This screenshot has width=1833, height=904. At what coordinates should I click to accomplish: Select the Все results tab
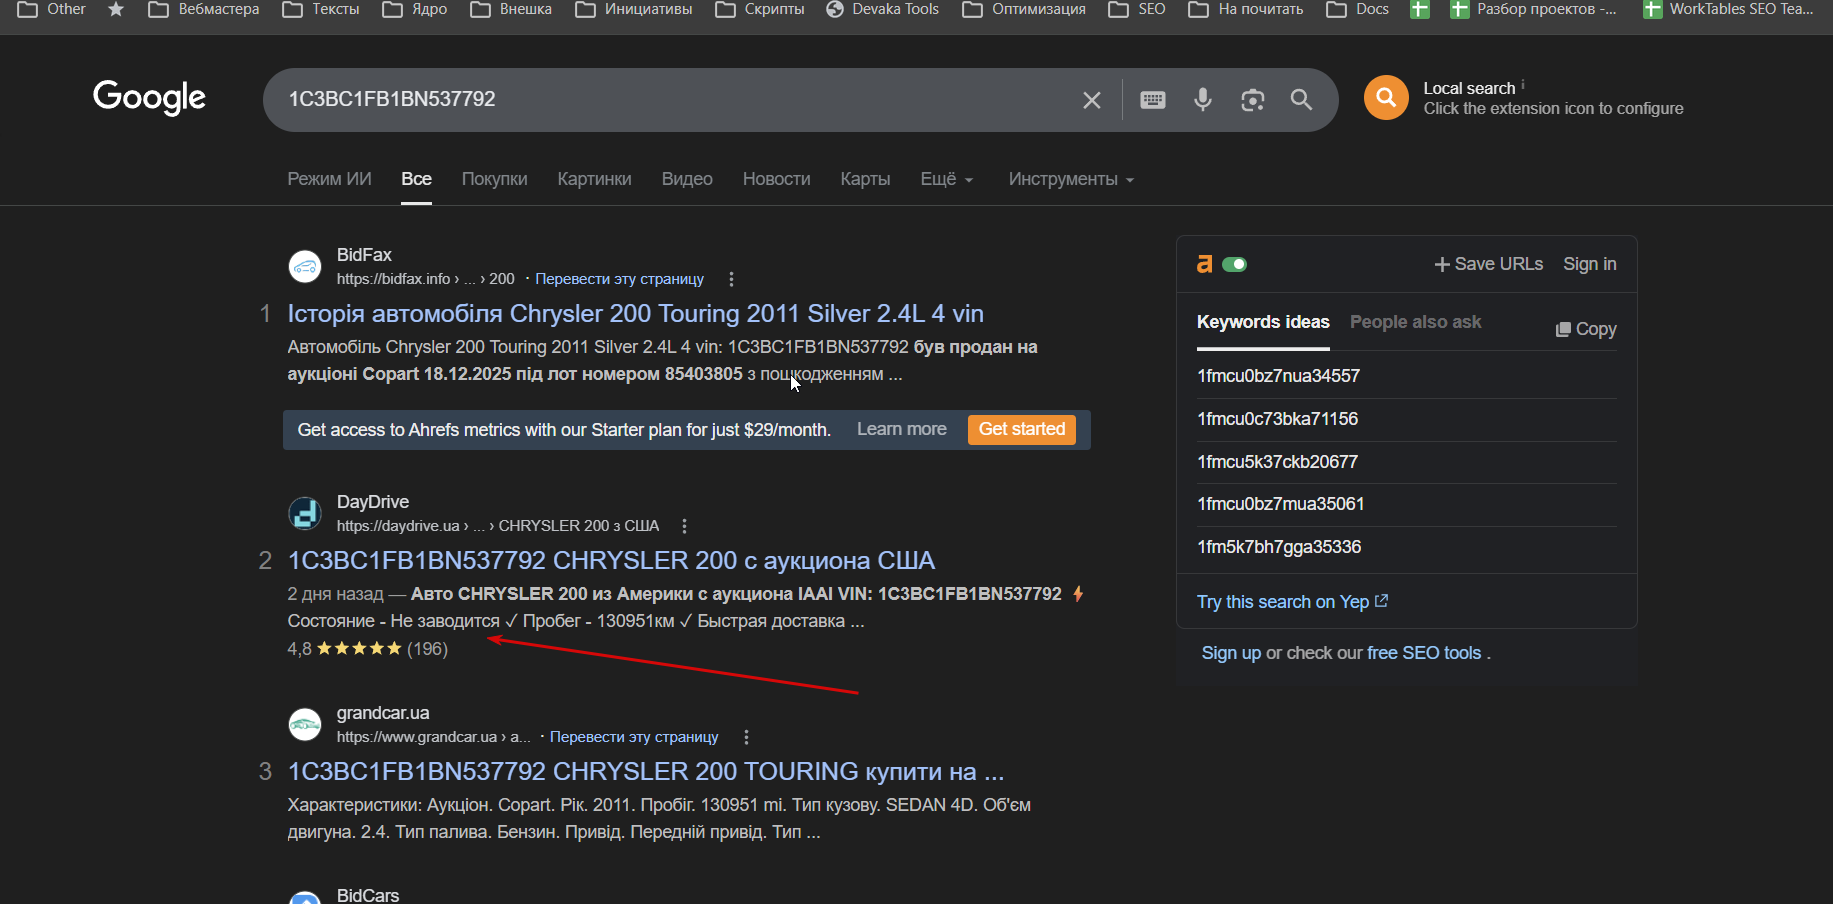click(x=416, y=179)
